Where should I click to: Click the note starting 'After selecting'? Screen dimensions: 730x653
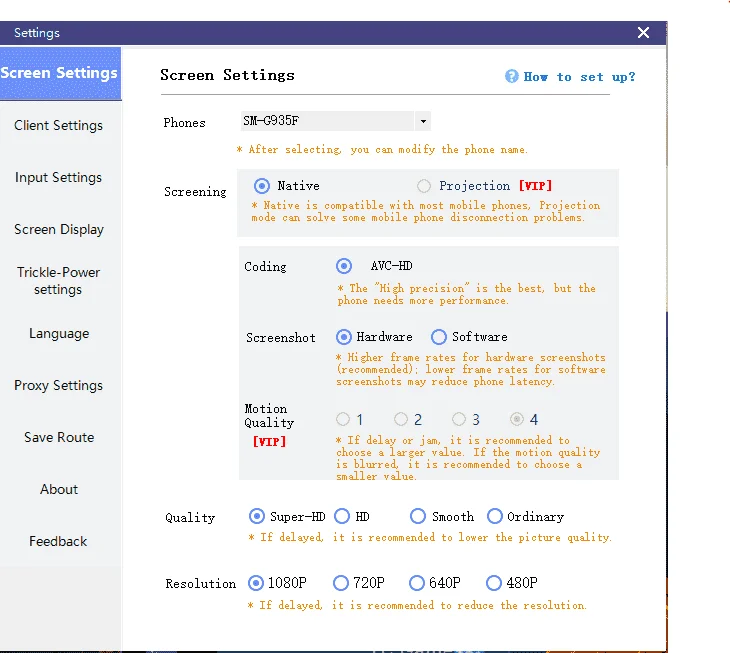(382, 150)
